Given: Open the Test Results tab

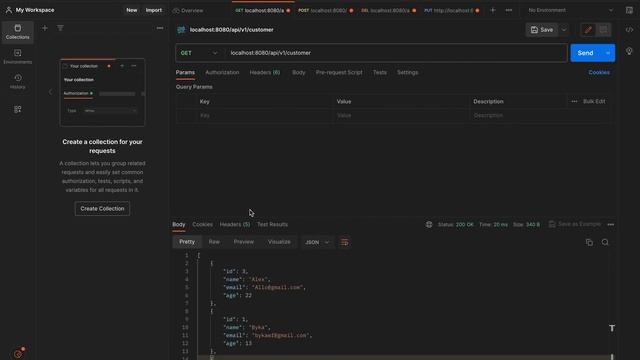Looking at the screenshot, I should coord(272,224).
